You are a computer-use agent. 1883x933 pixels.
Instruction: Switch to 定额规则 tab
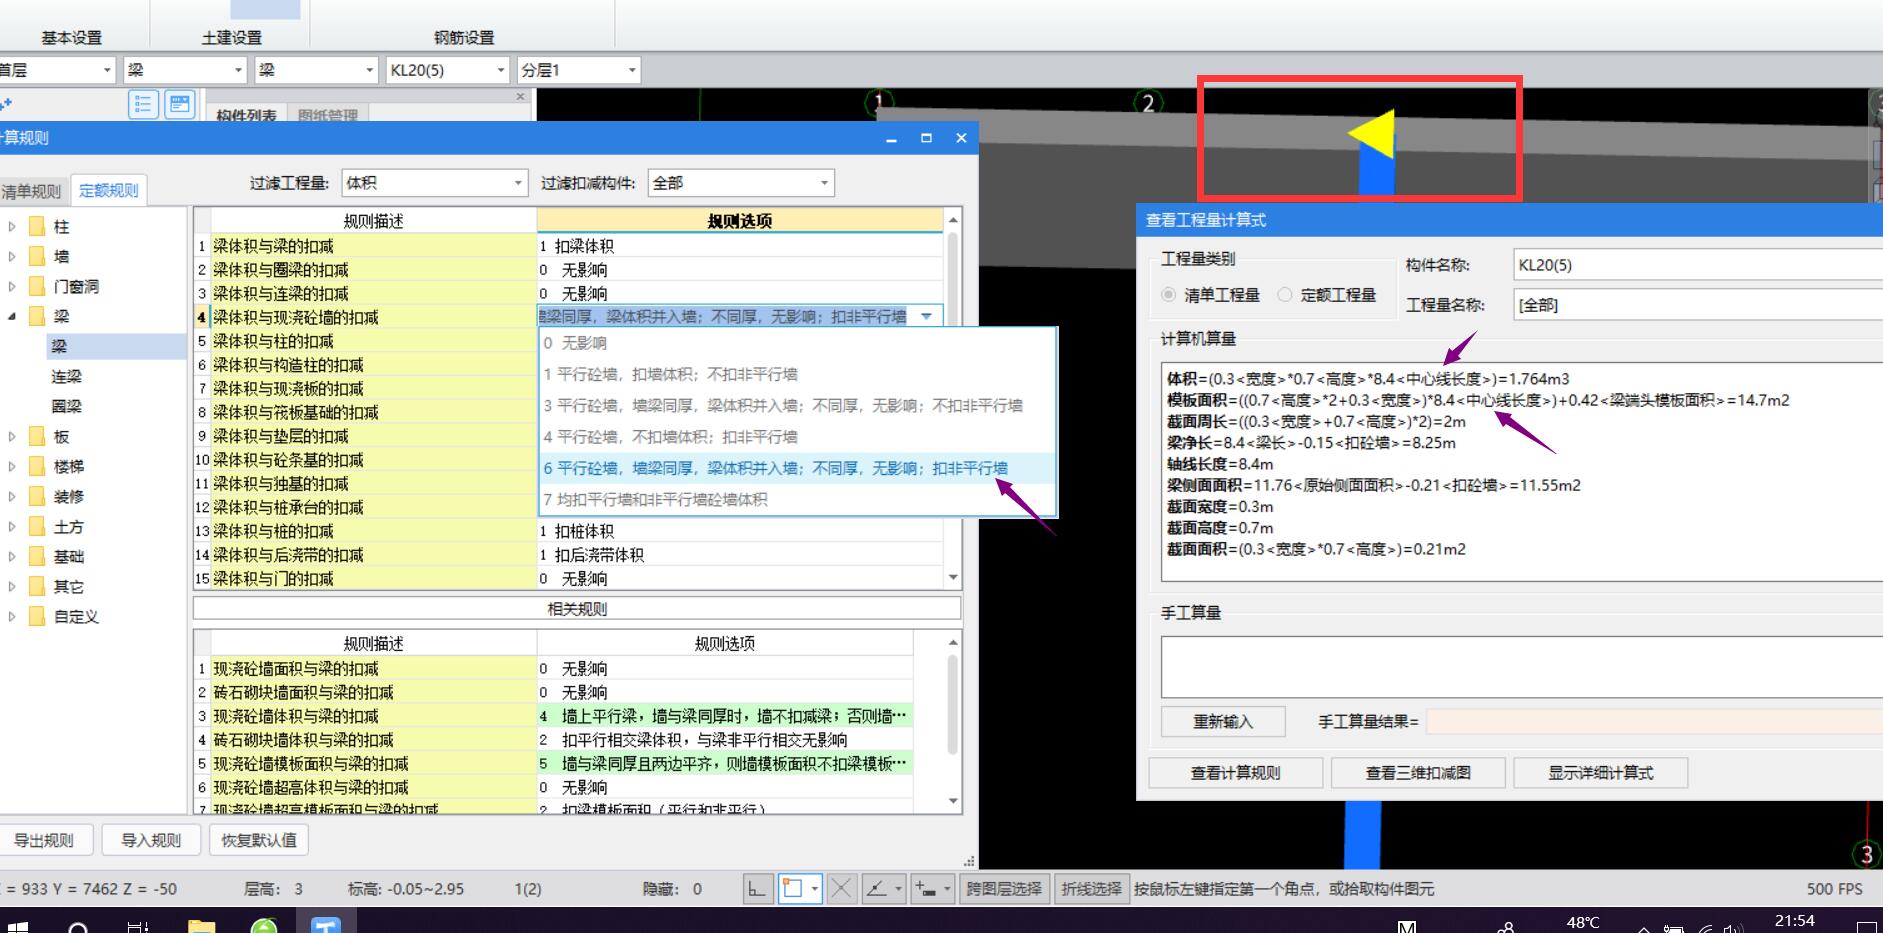click(109, 190)
